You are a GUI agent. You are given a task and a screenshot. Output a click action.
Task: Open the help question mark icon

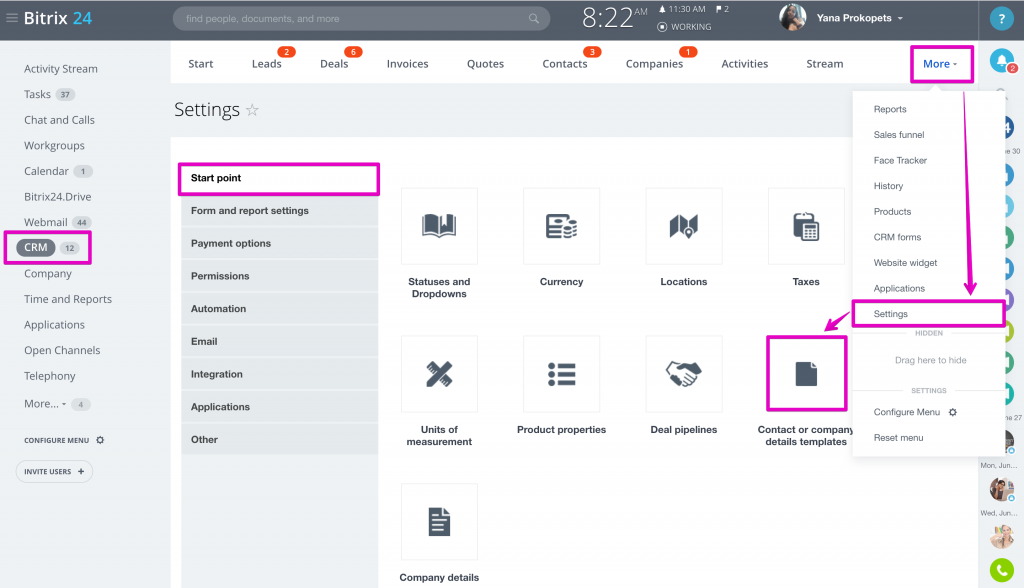coord(1001,19)
